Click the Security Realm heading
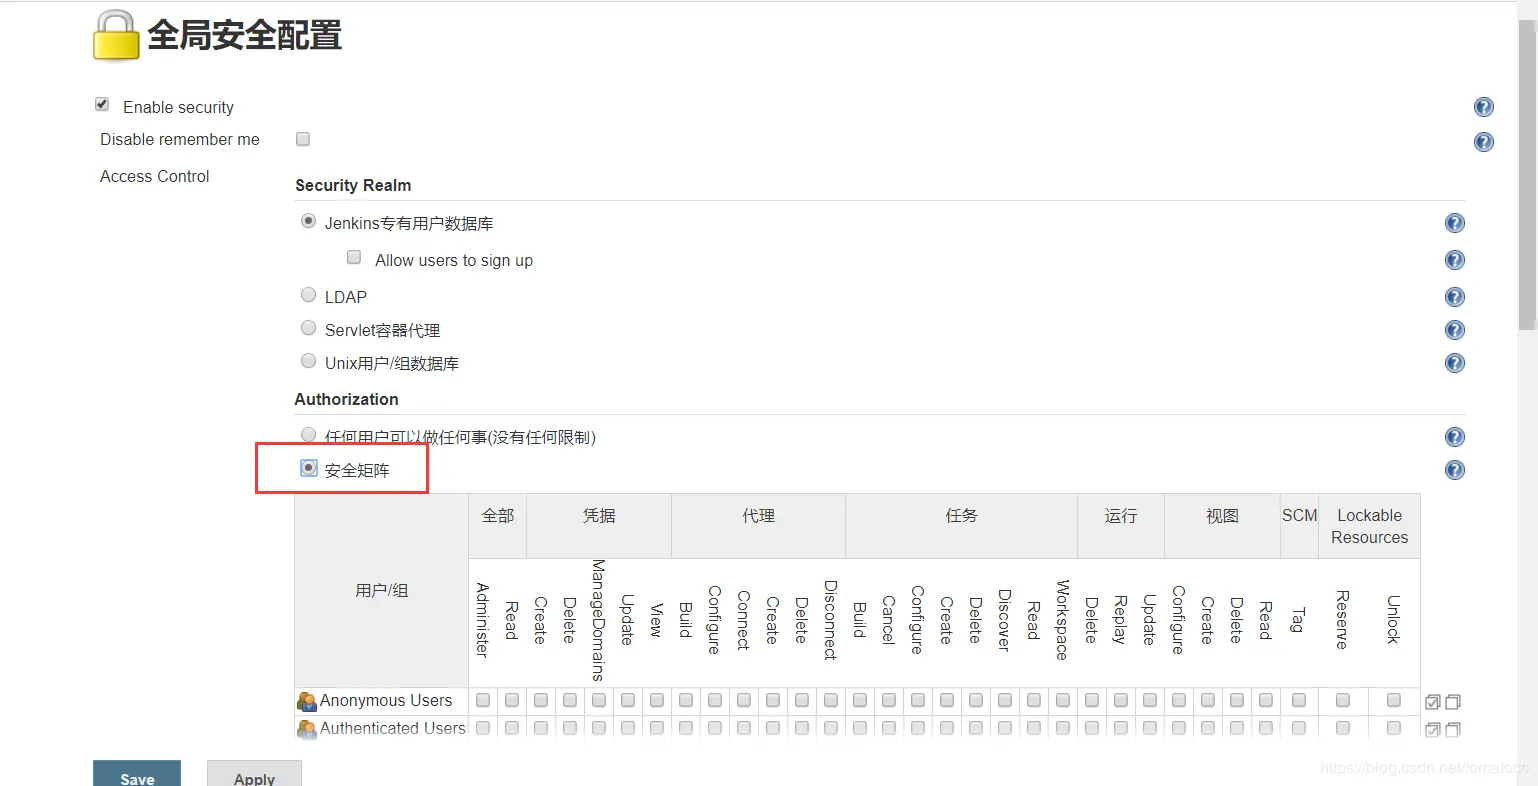Screen dimensions: 1538x786 click(353, 185)
